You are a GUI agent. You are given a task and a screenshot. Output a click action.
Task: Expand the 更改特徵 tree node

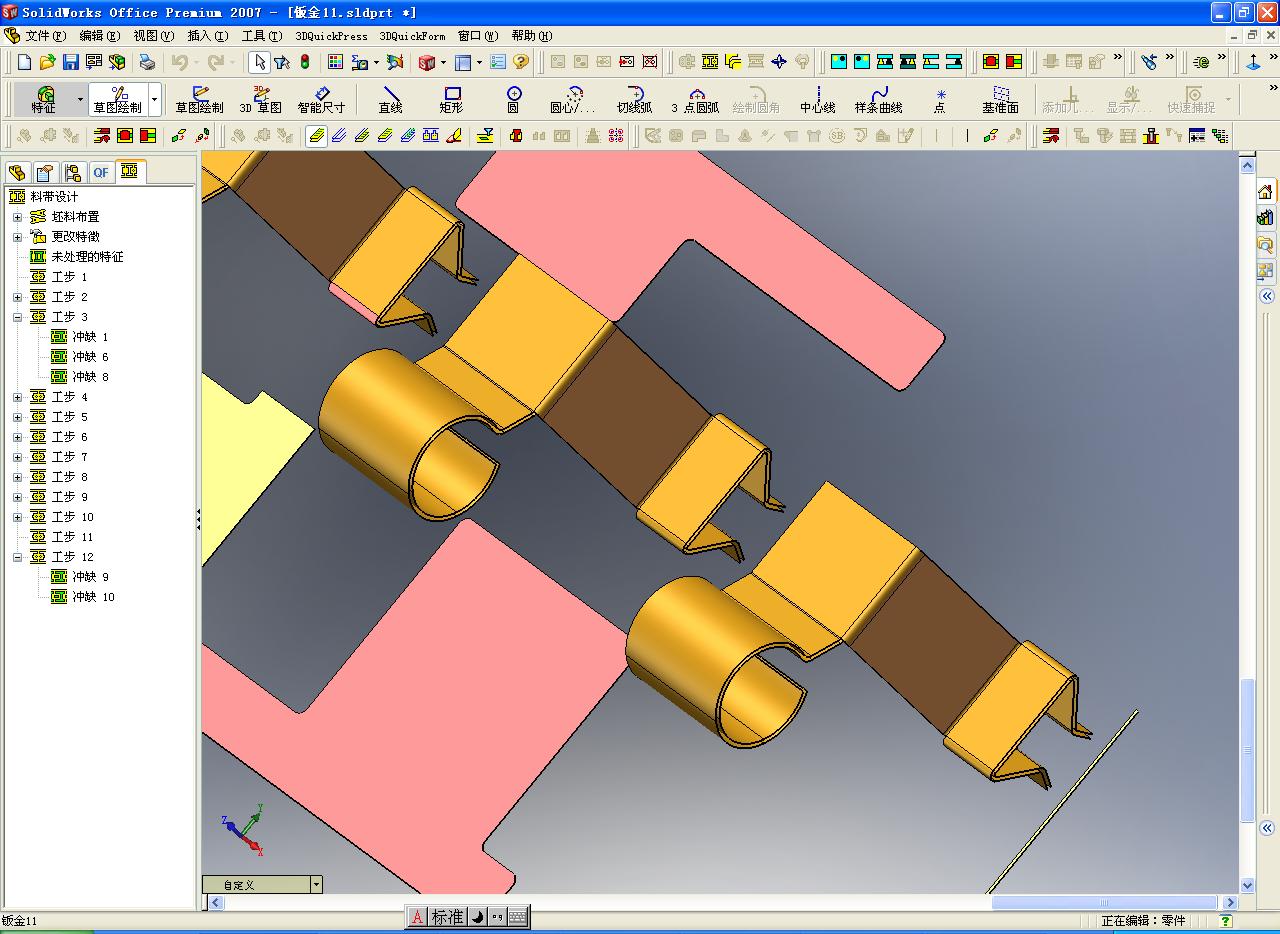17,237
